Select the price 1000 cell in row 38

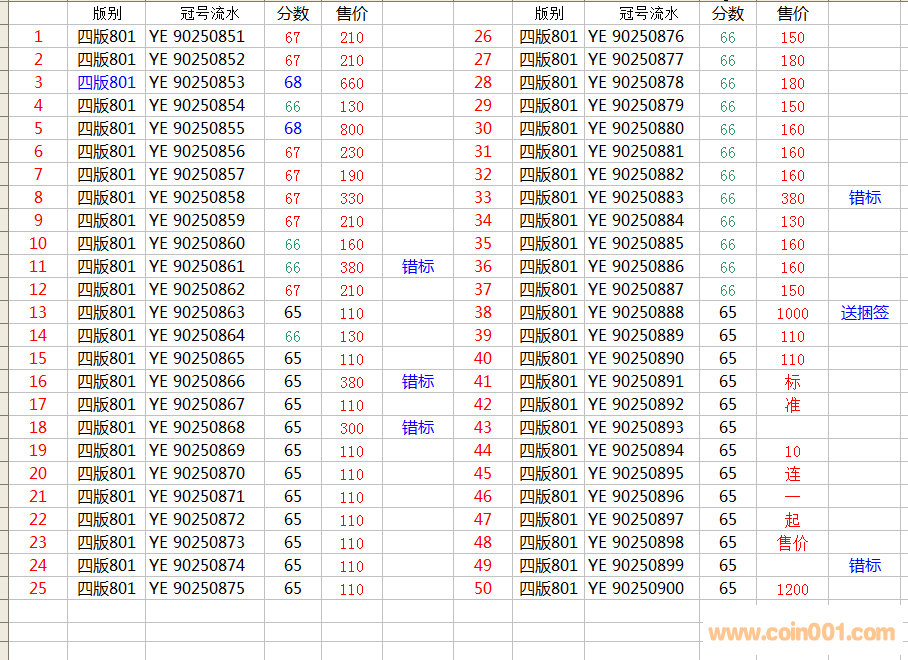[x=792, y=313]
